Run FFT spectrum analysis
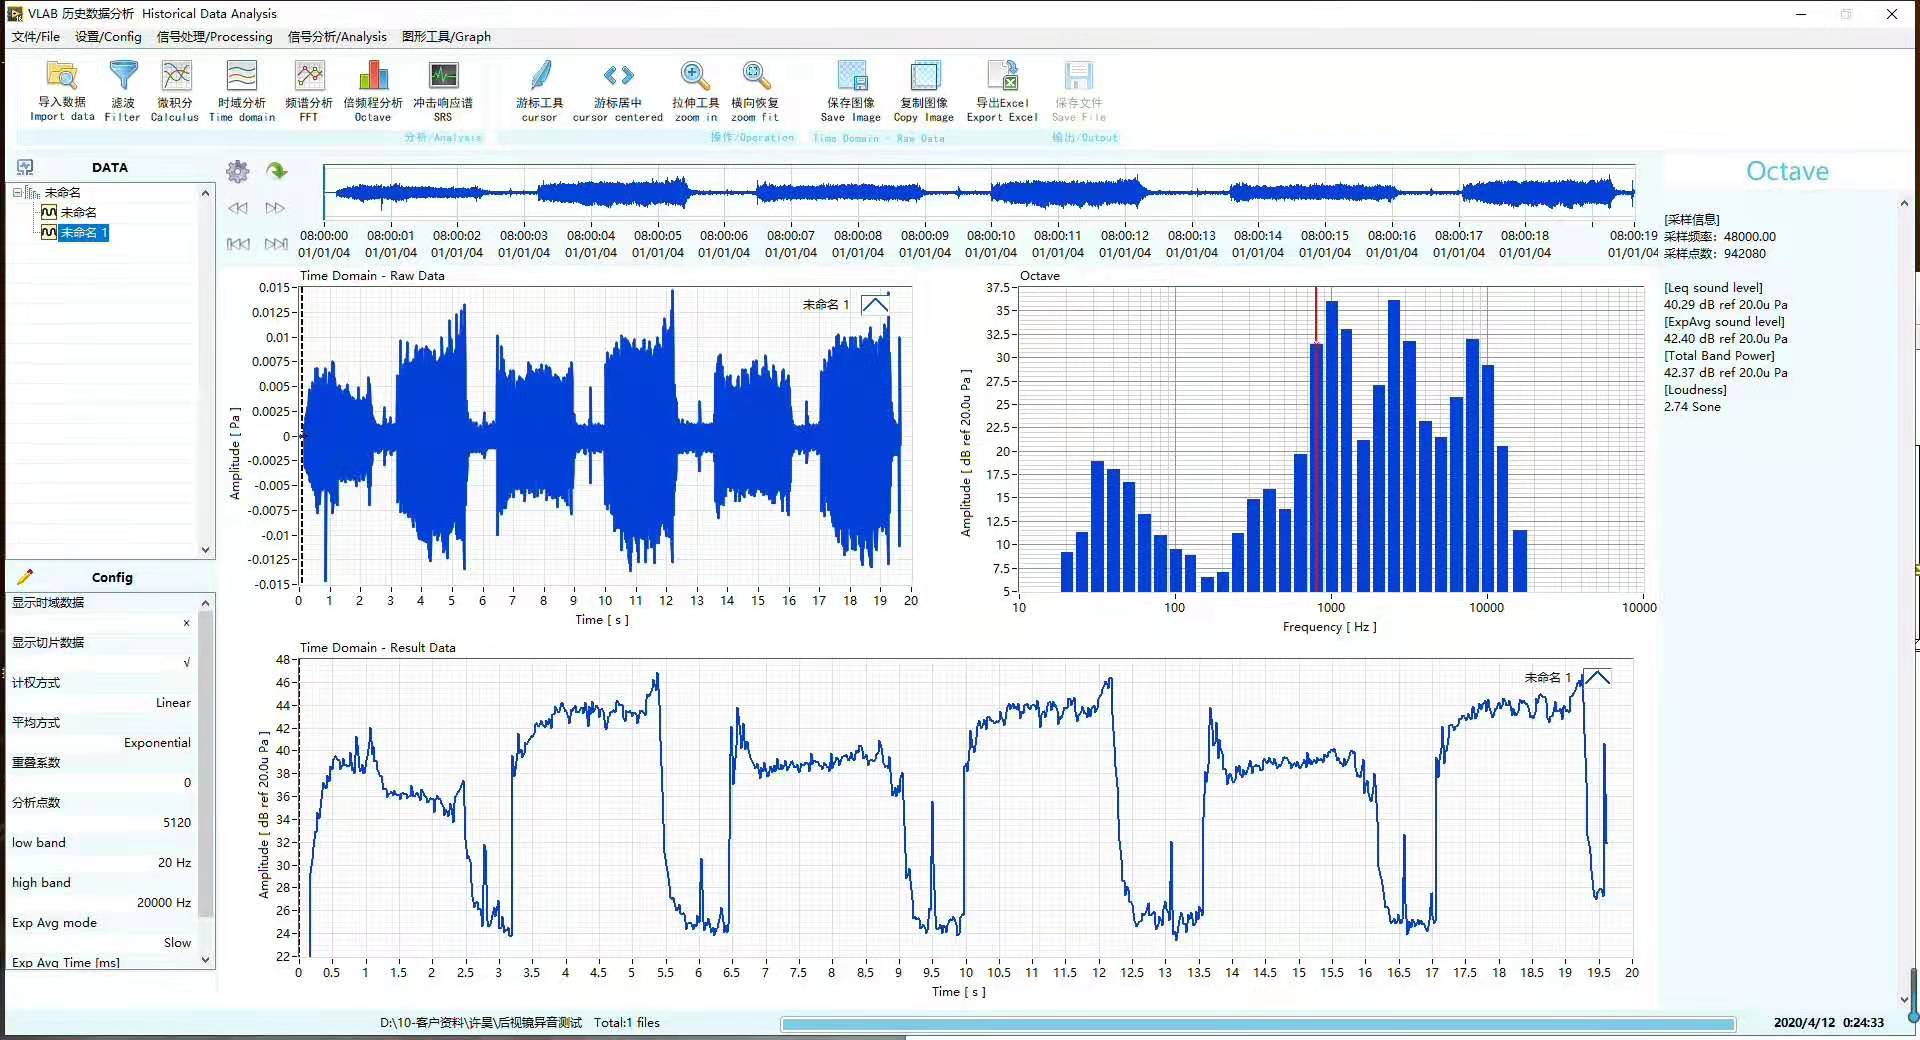1920x1040 pixels. (x=309, y=90)
